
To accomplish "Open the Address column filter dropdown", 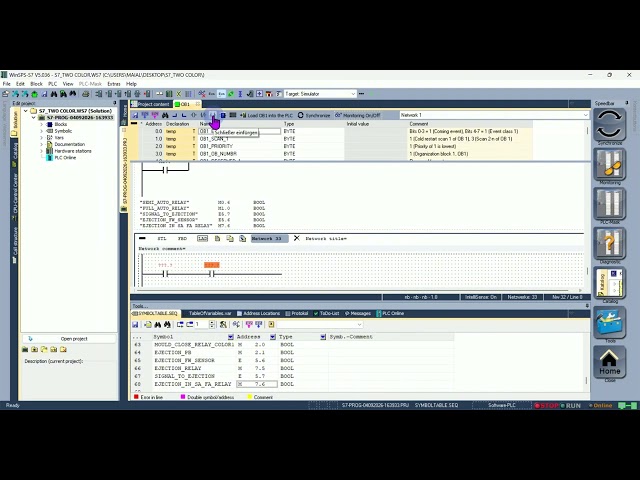I will [x=273, y=337].
